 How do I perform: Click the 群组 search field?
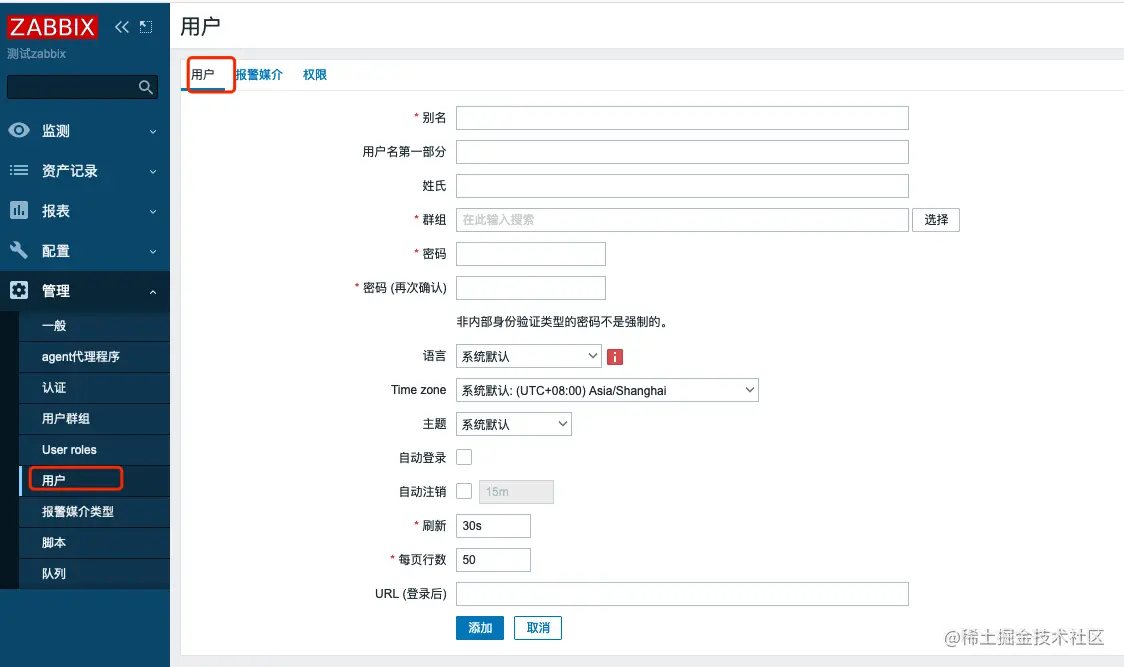[682, 219]
